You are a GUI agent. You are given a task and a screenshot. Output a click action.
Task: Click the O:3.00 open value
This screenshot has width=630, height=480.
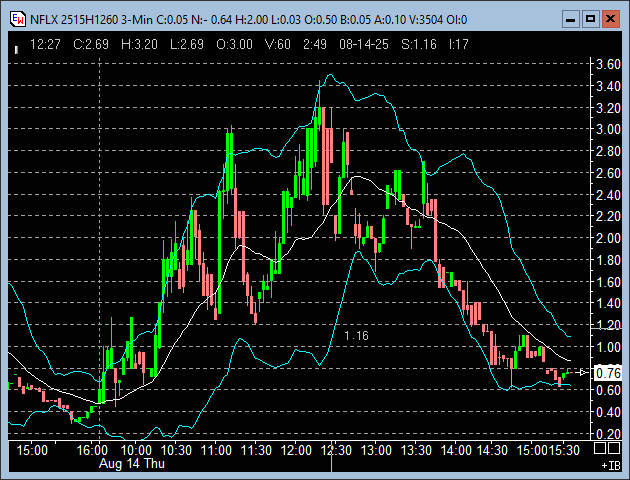[x=235, y=44]
